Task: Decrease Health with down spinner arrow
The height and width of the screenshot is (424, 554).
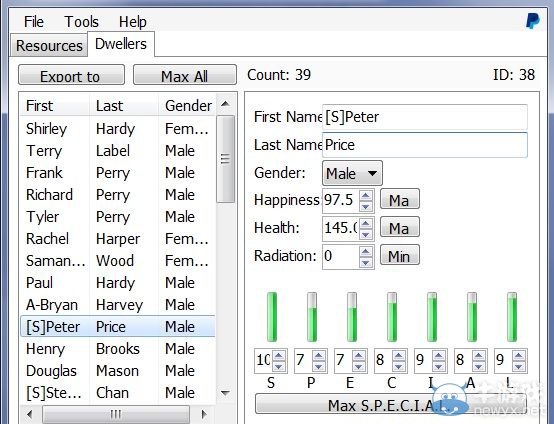Action: (366, 234)
